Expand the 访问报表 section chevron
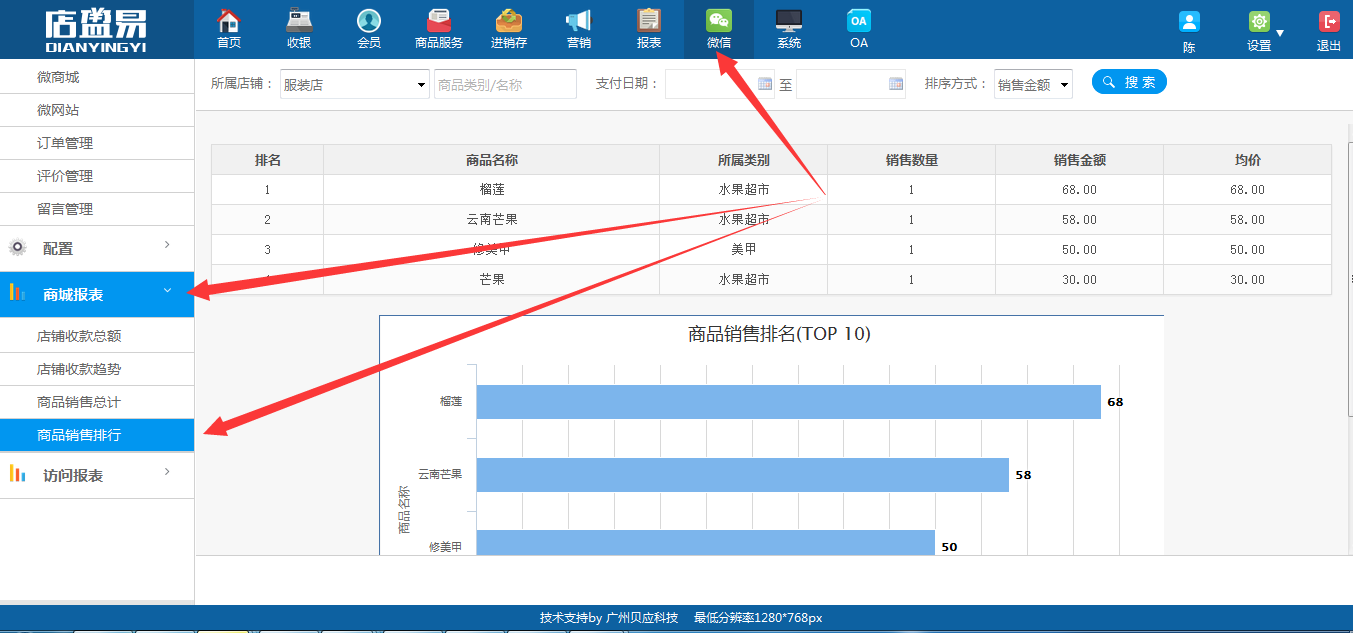The height and width of the screenshot is (633, 1353). pyautogui.click(x=167, y=471)
